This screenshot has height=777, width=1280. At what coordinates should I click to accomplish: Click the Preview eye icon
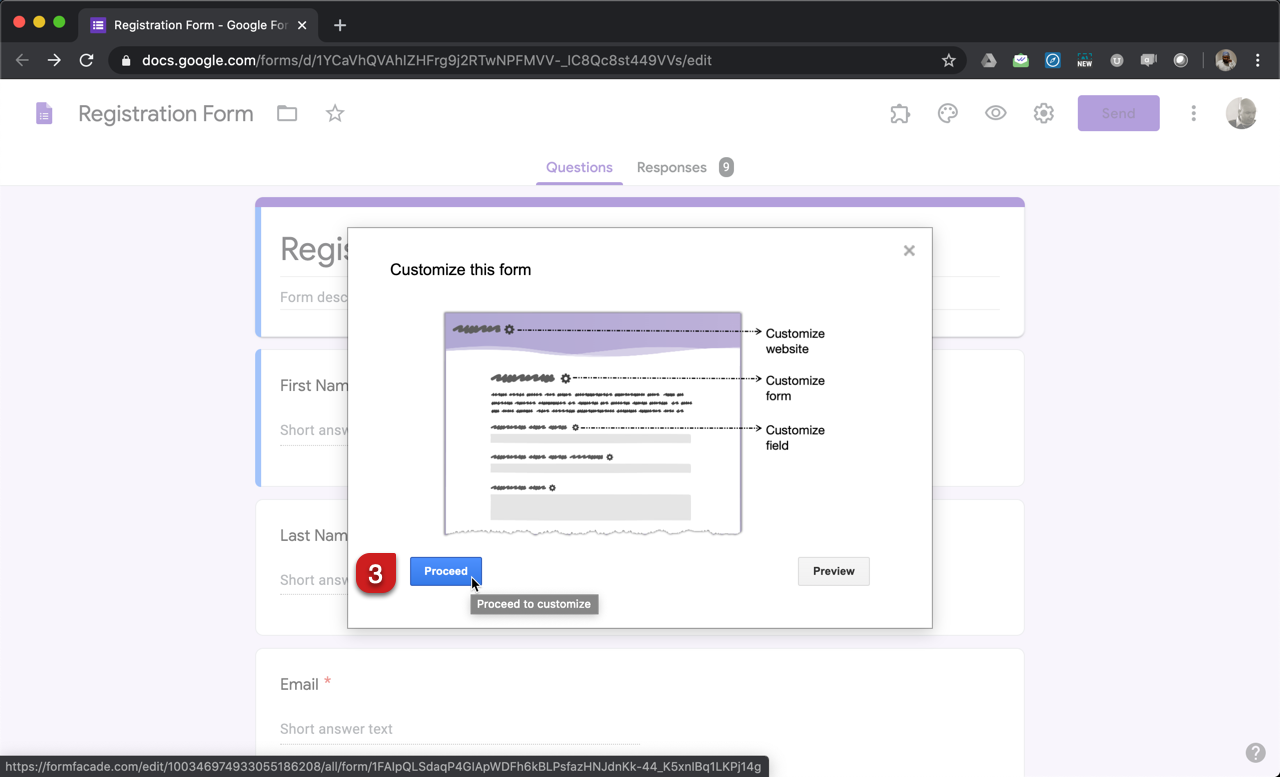click(x=995, y=113)
